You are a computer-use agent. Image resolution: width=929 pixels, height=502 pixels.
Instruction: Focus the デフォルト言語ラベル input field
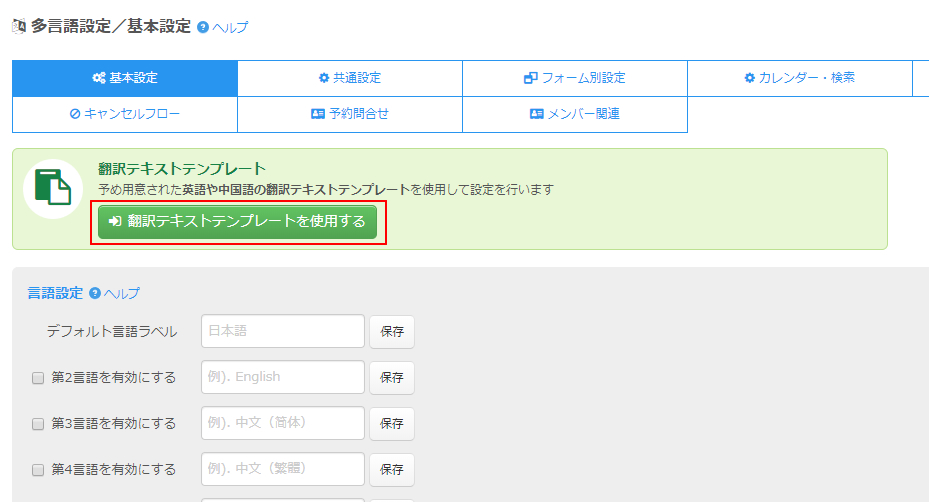click(x=283, y=331)
